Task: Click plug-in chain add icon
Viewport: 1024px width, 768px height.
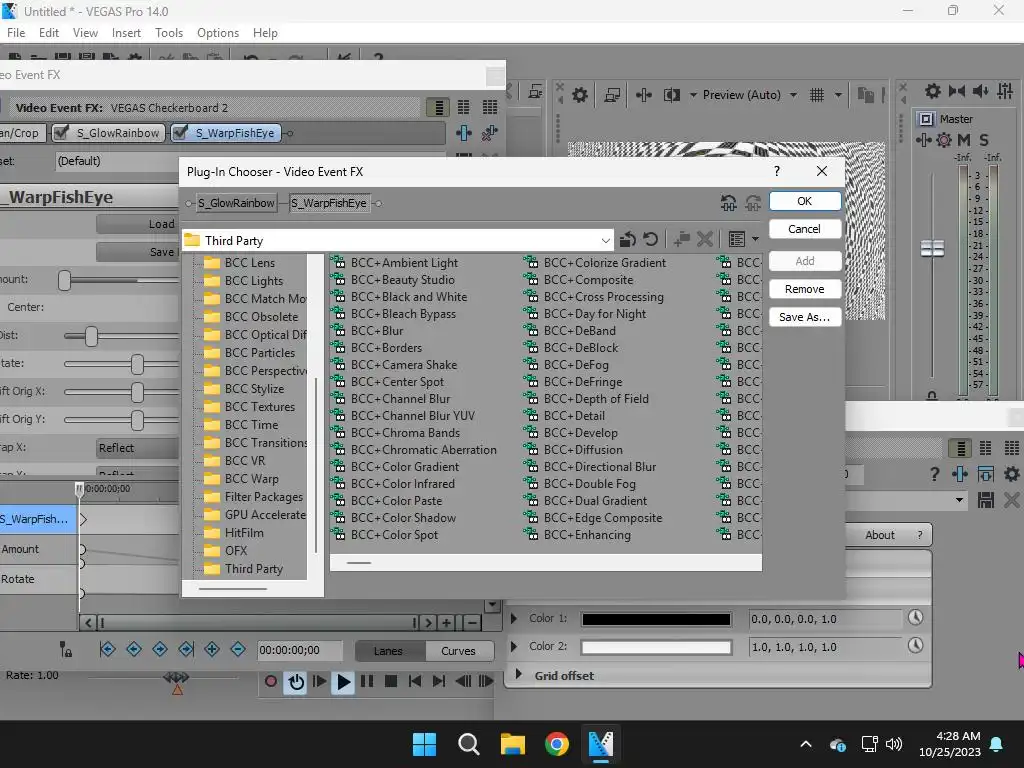Action: click(464, 133)
